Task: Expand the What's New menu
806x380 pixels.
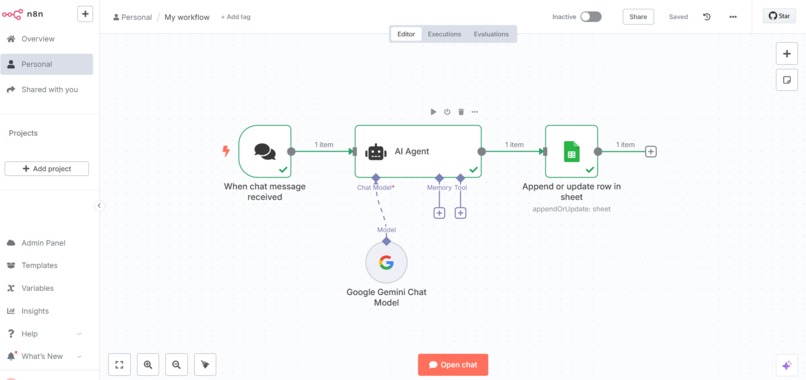Action: pos(44,356)
